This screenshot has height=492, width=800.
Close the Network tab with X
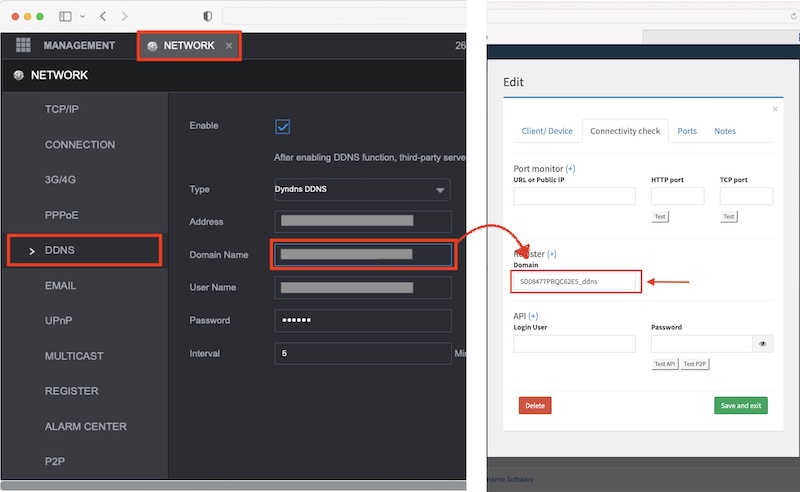coord(229,46)
